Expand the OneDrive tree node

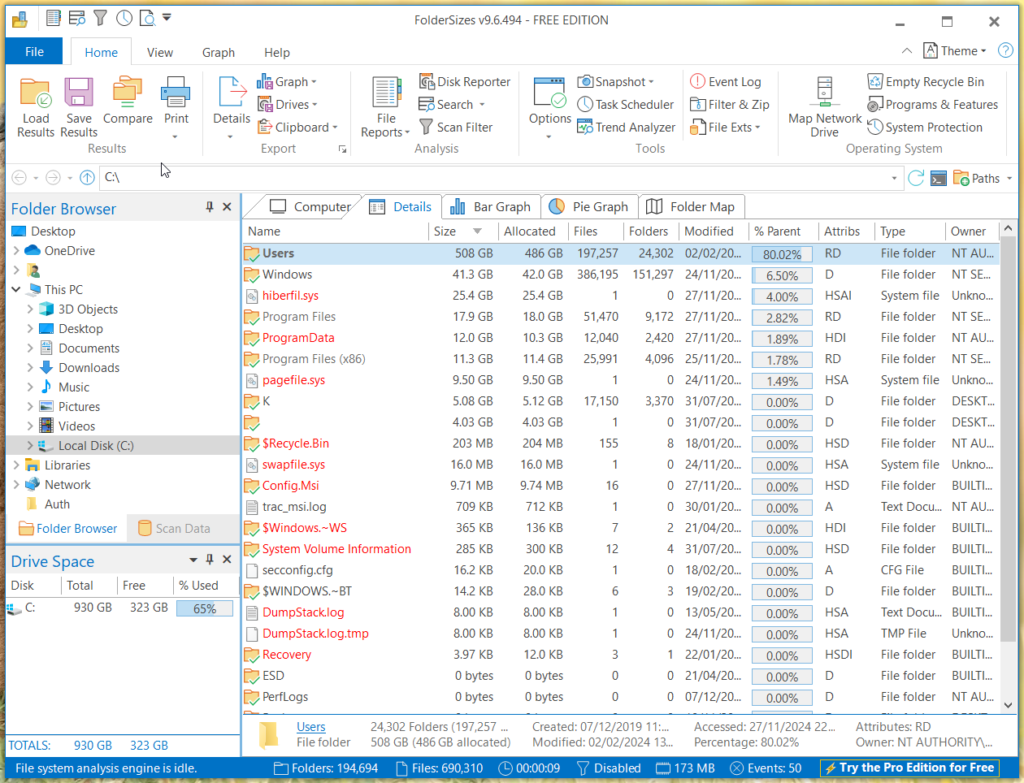(x=16, y=251)
